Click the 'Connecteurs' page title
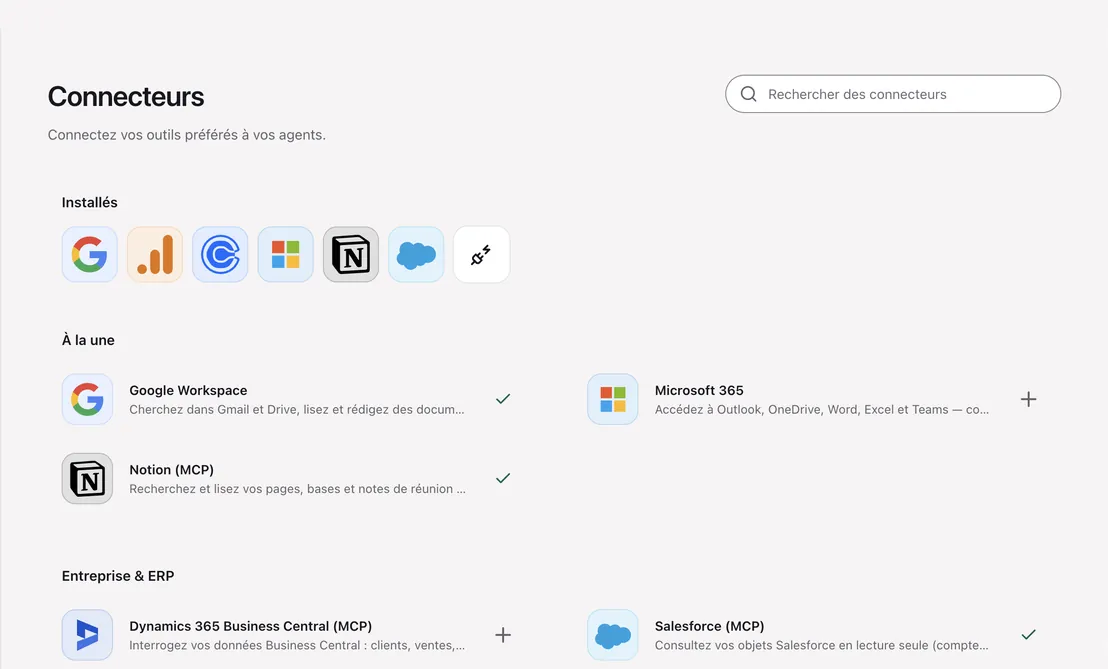Image resolution: width=1108 pixels, height=669 pixels. click(x=126, y=97)
